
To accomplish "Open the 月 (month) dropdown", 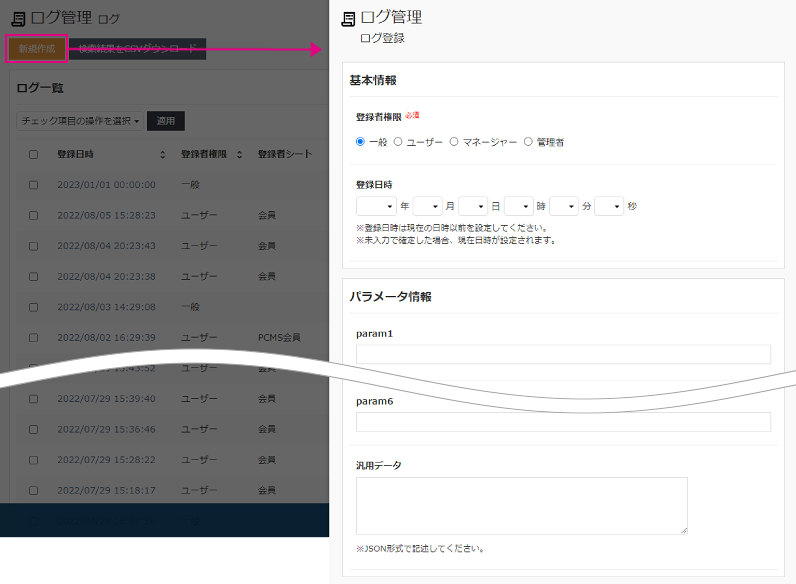I will coord(427,206).
